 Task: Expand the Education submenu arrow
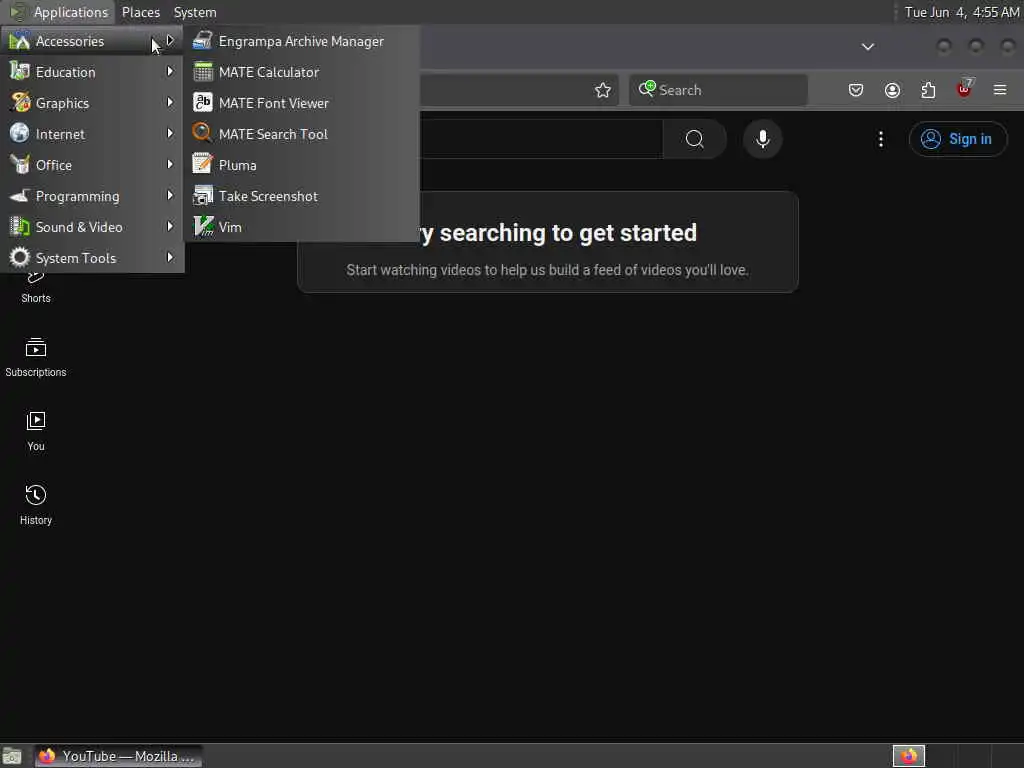[170, 71]
